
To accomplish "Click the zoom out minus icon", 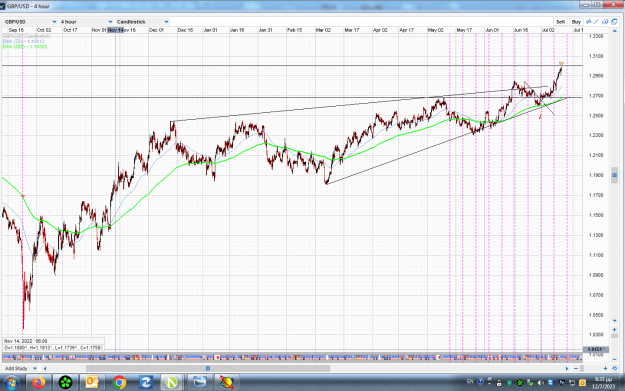I will click(x=576, y=369).
